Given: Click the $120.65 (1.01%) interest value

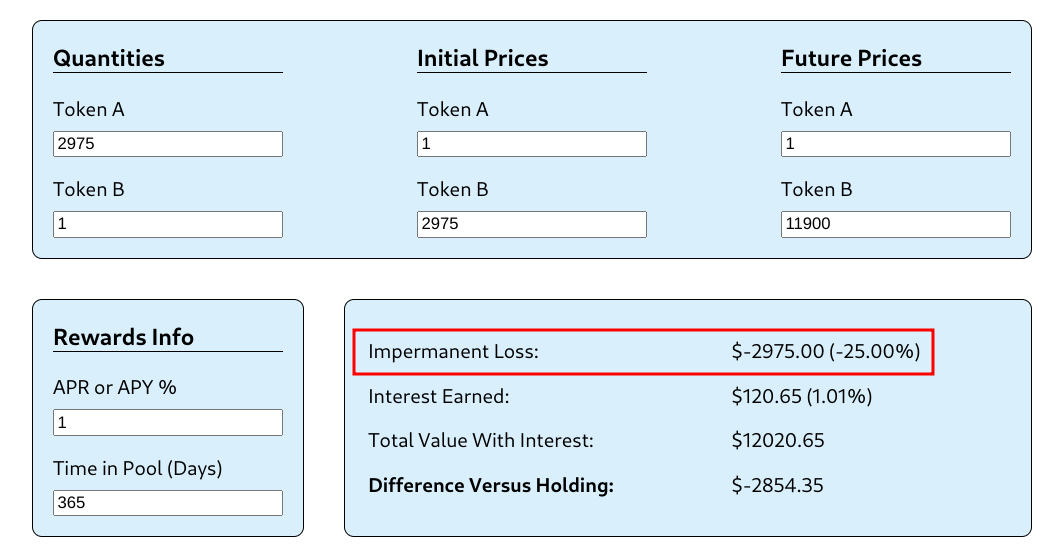Looking at the screenshot, I should pyautogui.click(x=802, y=397).
